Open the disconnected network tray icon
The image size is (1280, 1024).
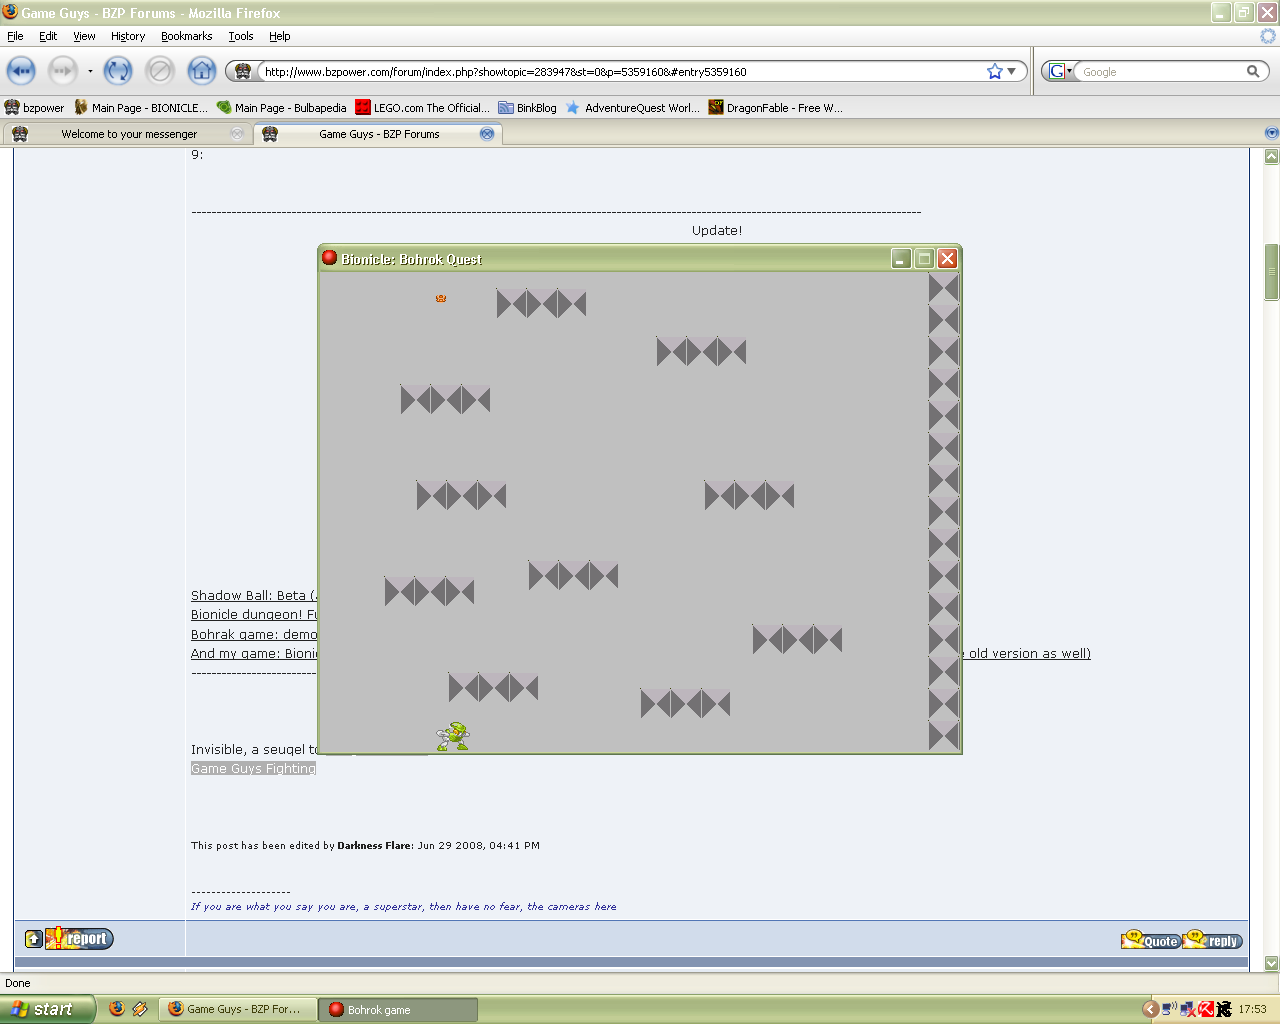(x=1187, y=1009)
